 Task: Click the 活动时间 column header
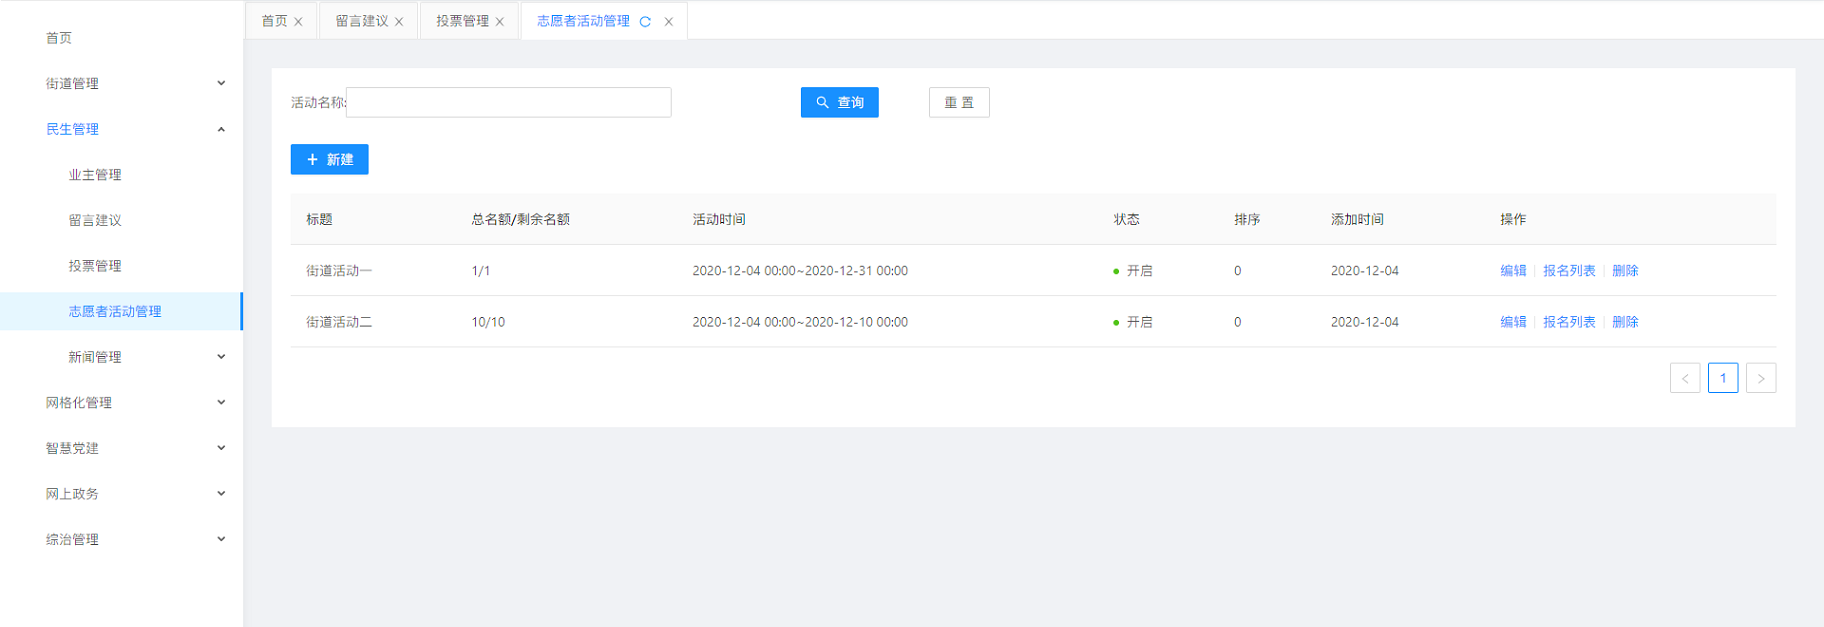click(719, 219)
